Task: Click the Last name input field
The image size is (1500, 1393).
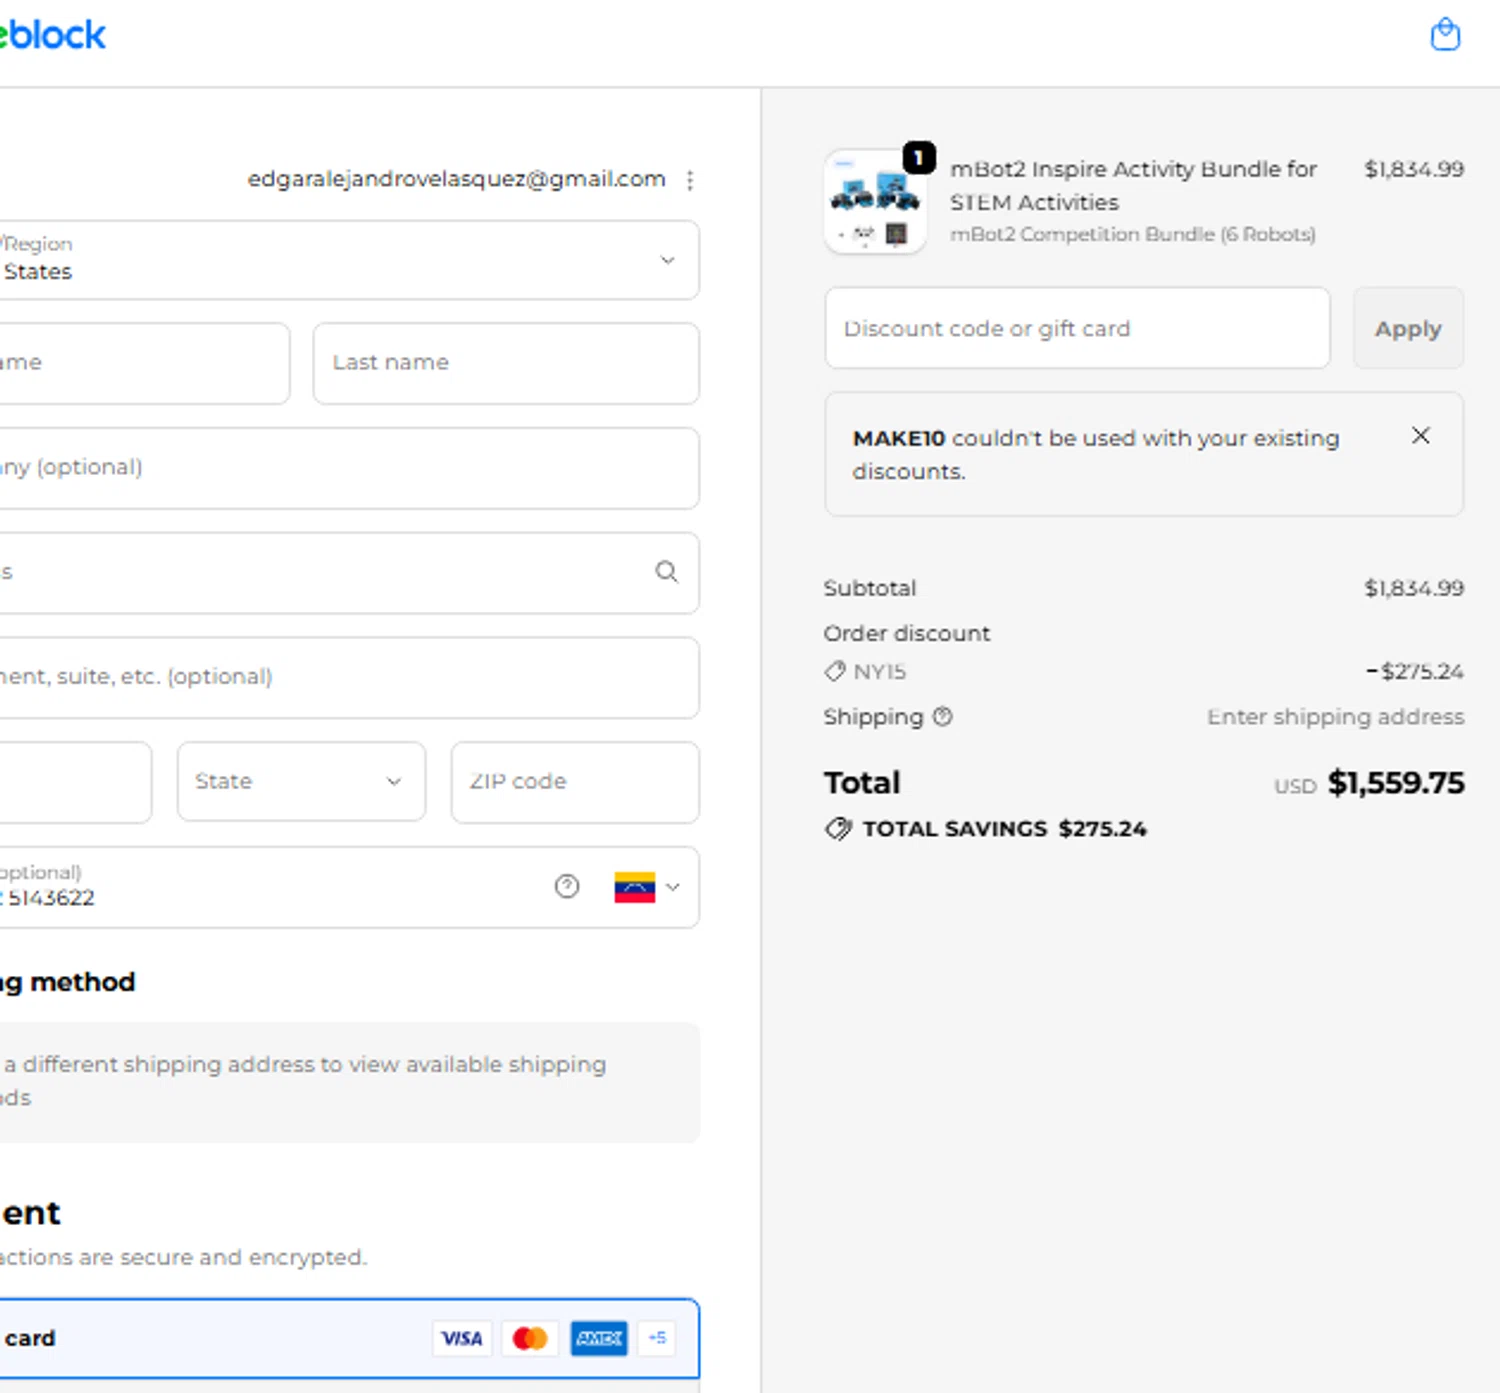Action: [x=506, y=363]
